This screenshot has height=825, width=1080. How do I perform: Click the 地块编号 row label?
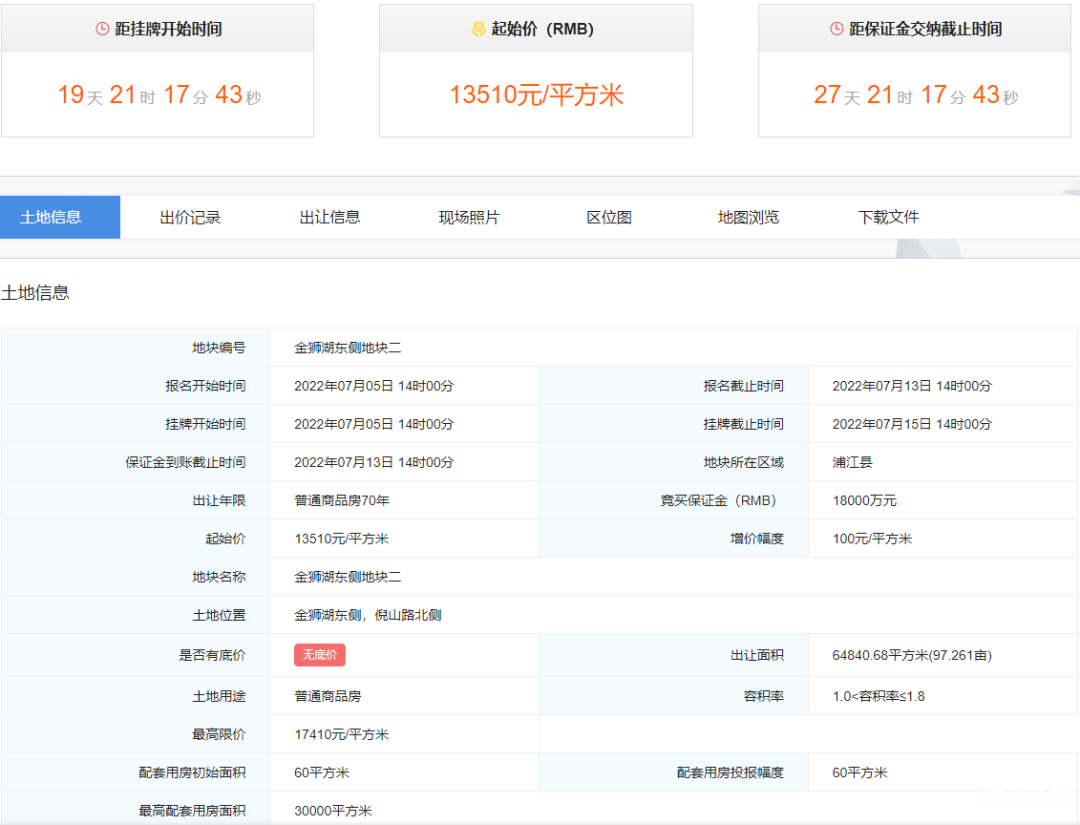[219, 348]
